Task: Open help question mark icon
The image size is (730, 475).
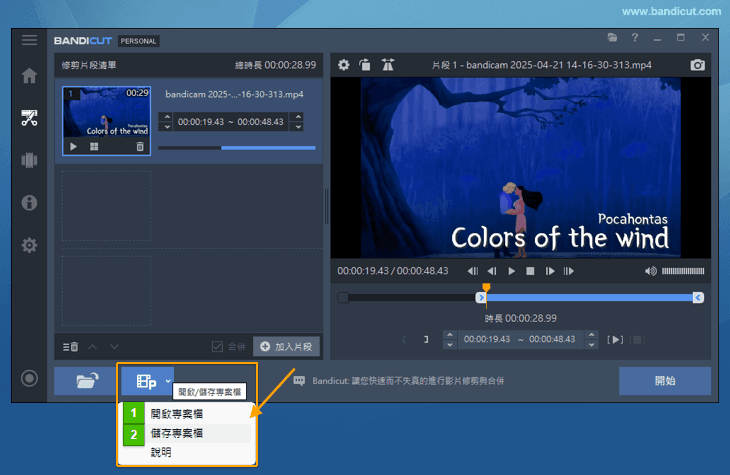Action: pos(635,37)
